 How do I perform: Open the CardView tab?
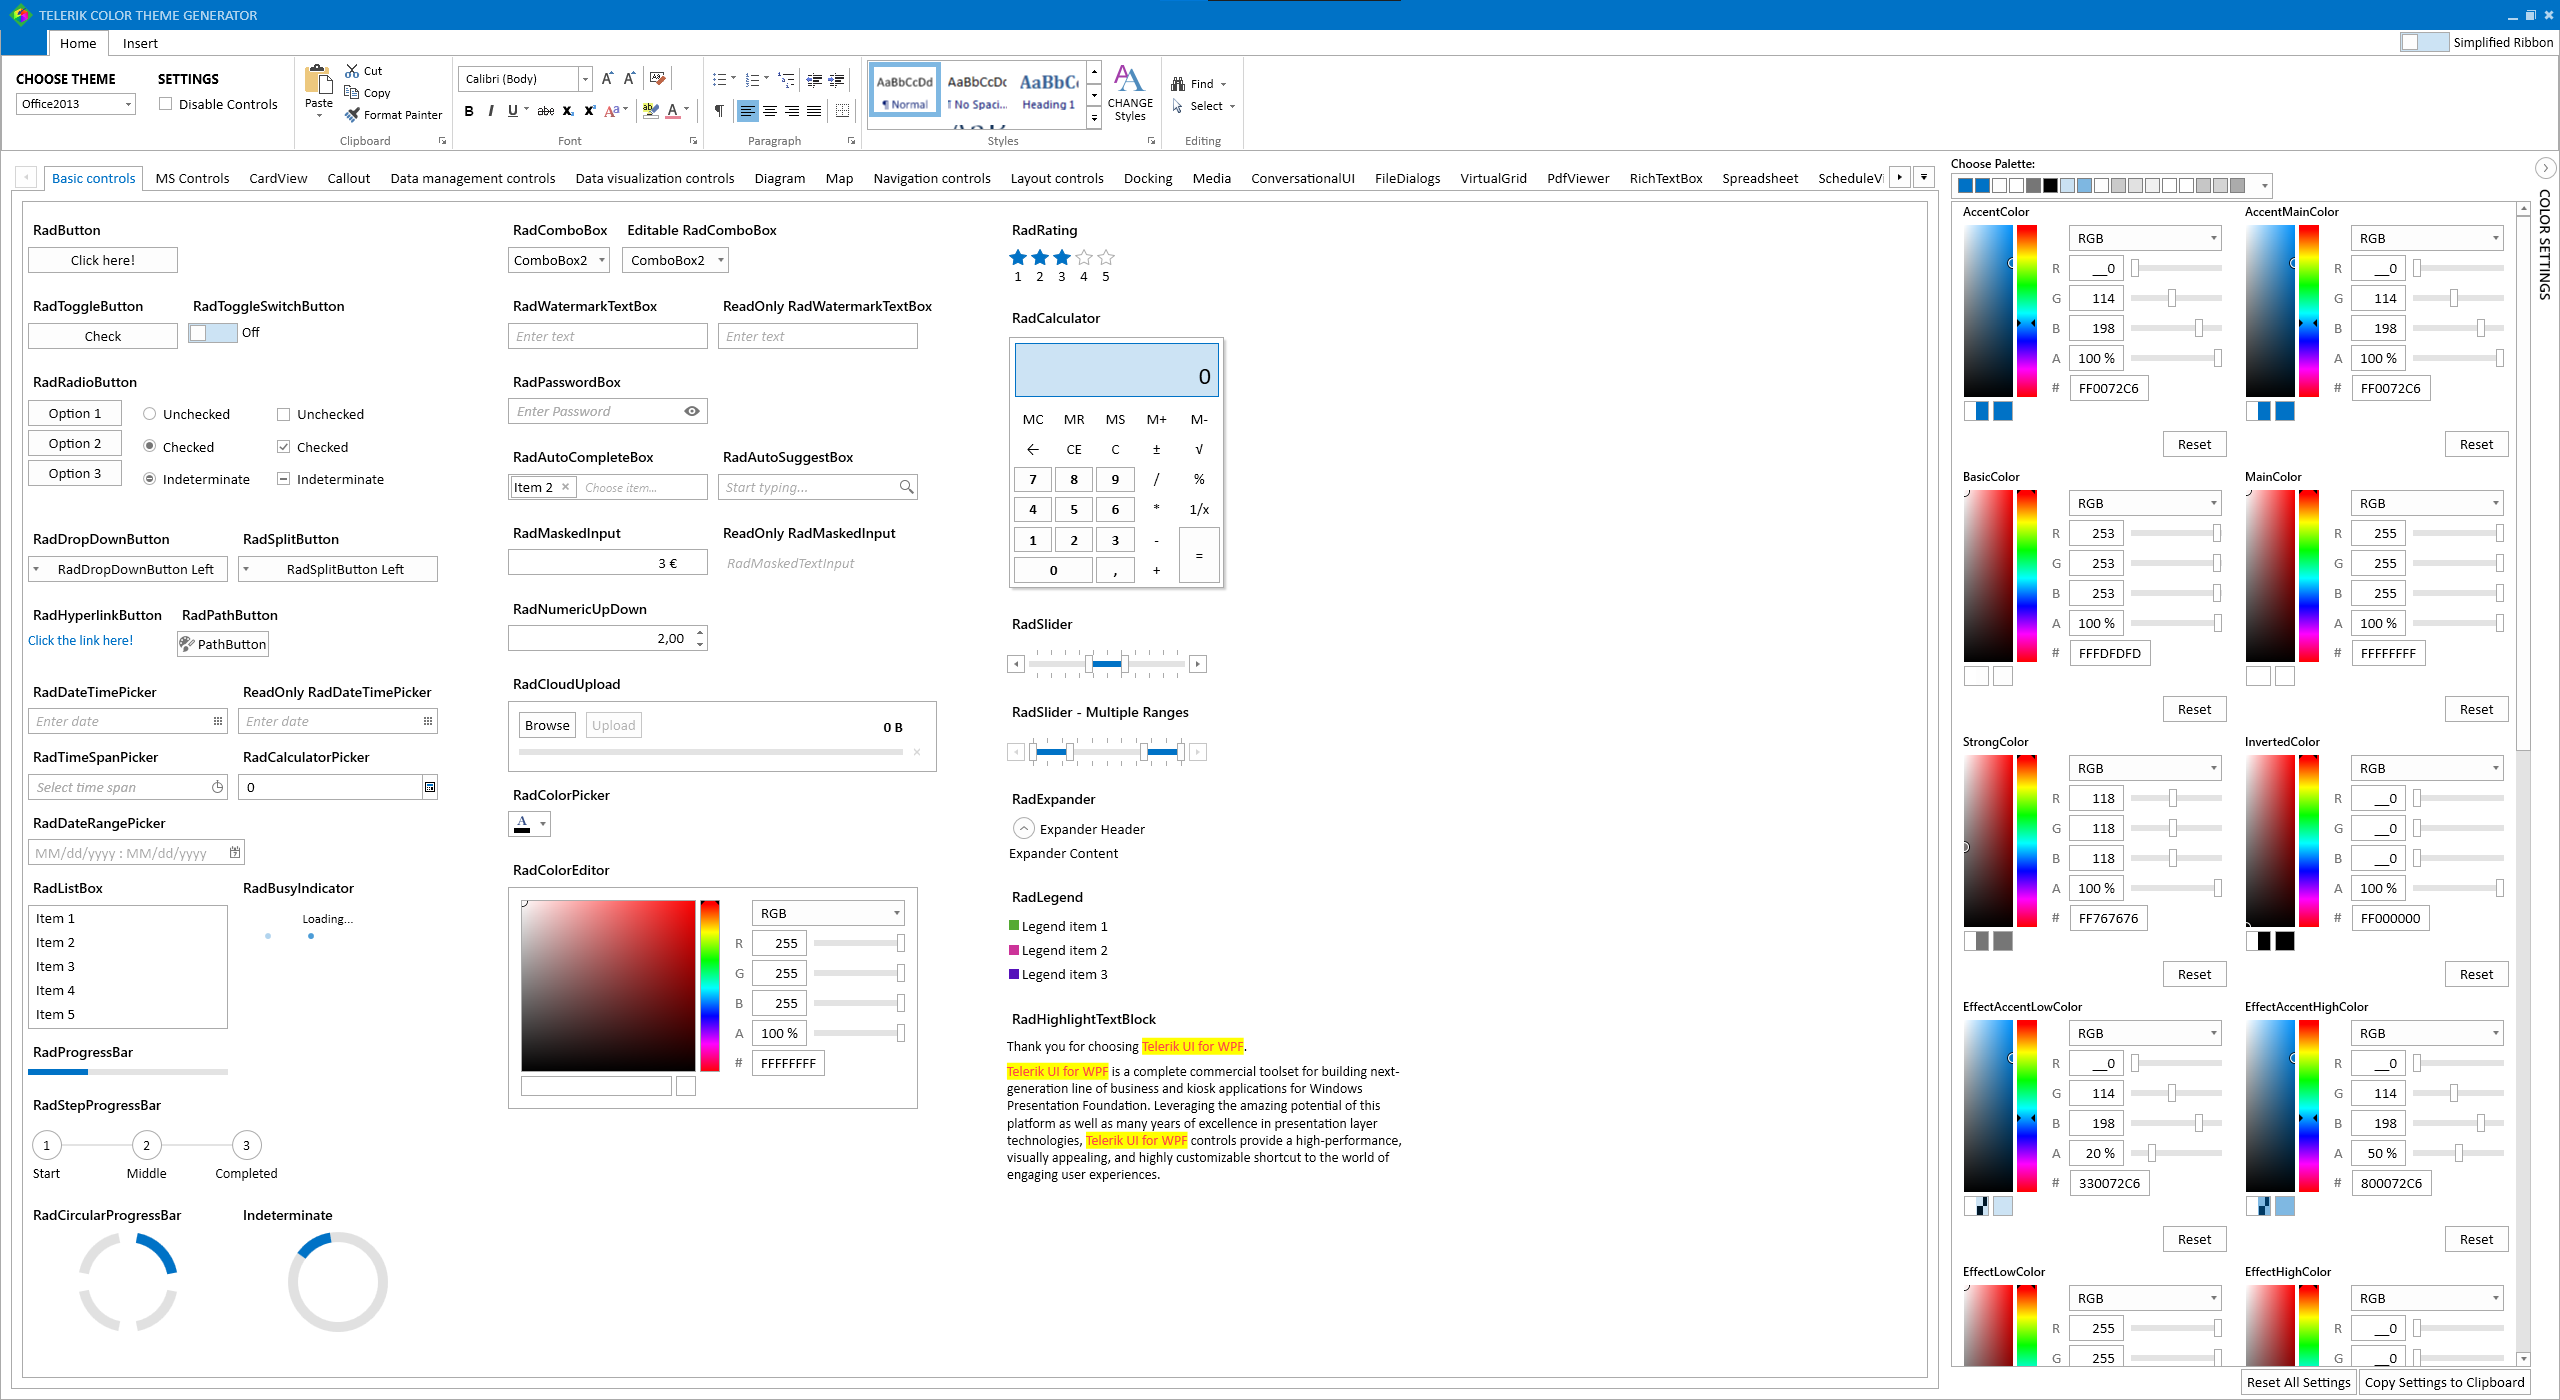[x=278, y=178]
